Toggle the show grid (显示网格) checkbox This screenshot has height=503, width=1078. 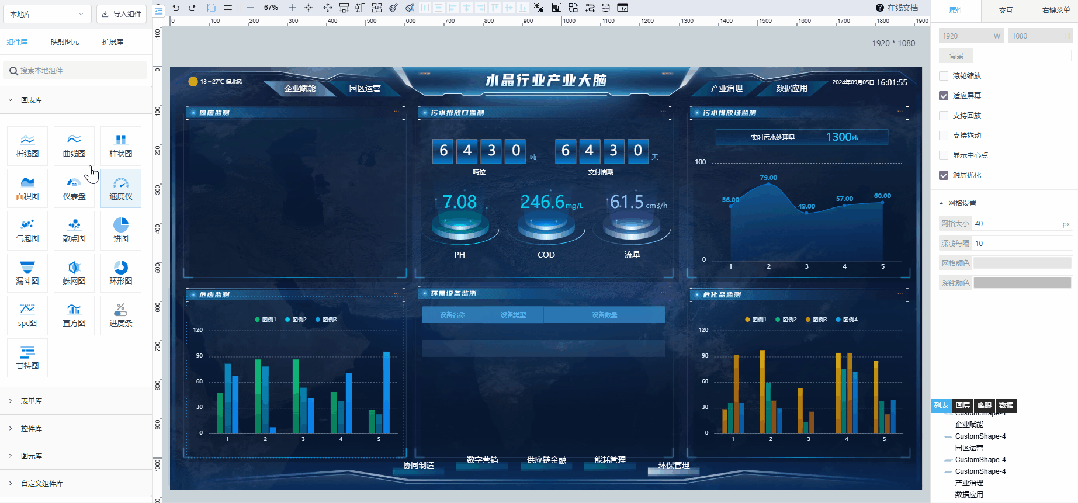click(x=943, y=175)
